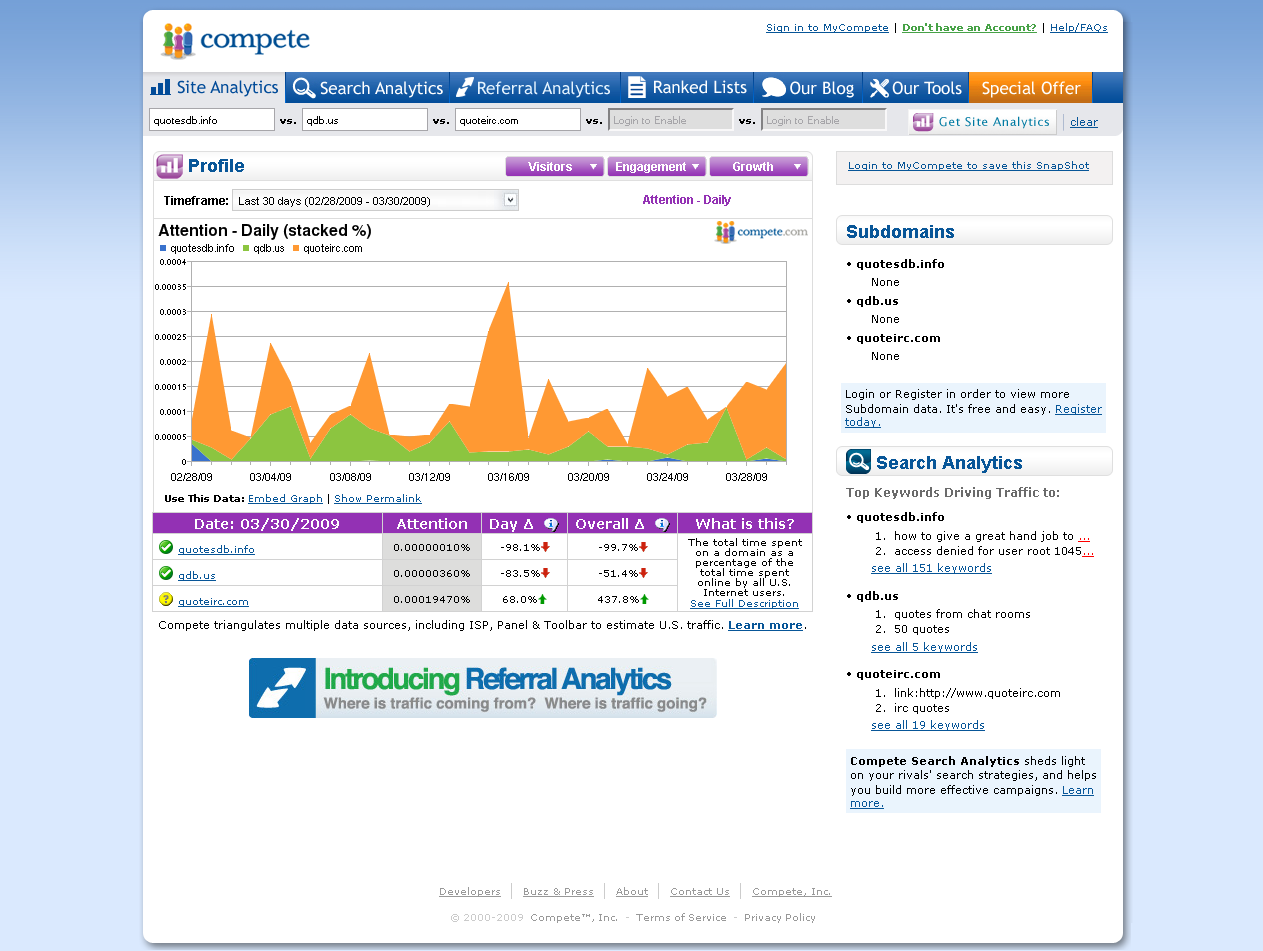Click the Profile bar chart icon

pyautogui.click(x=170, y=166)
